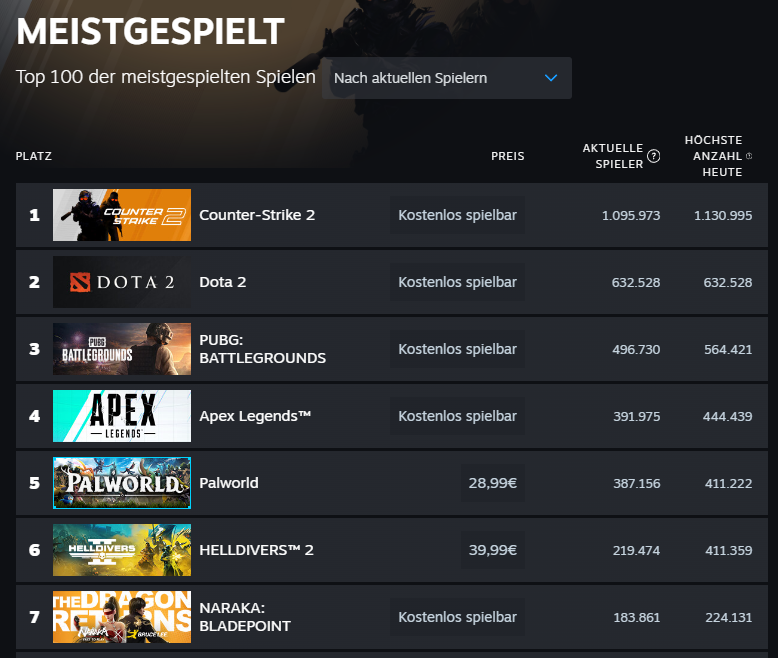Open the HELLDIVERS 2 thumbnail

[122, 550]
